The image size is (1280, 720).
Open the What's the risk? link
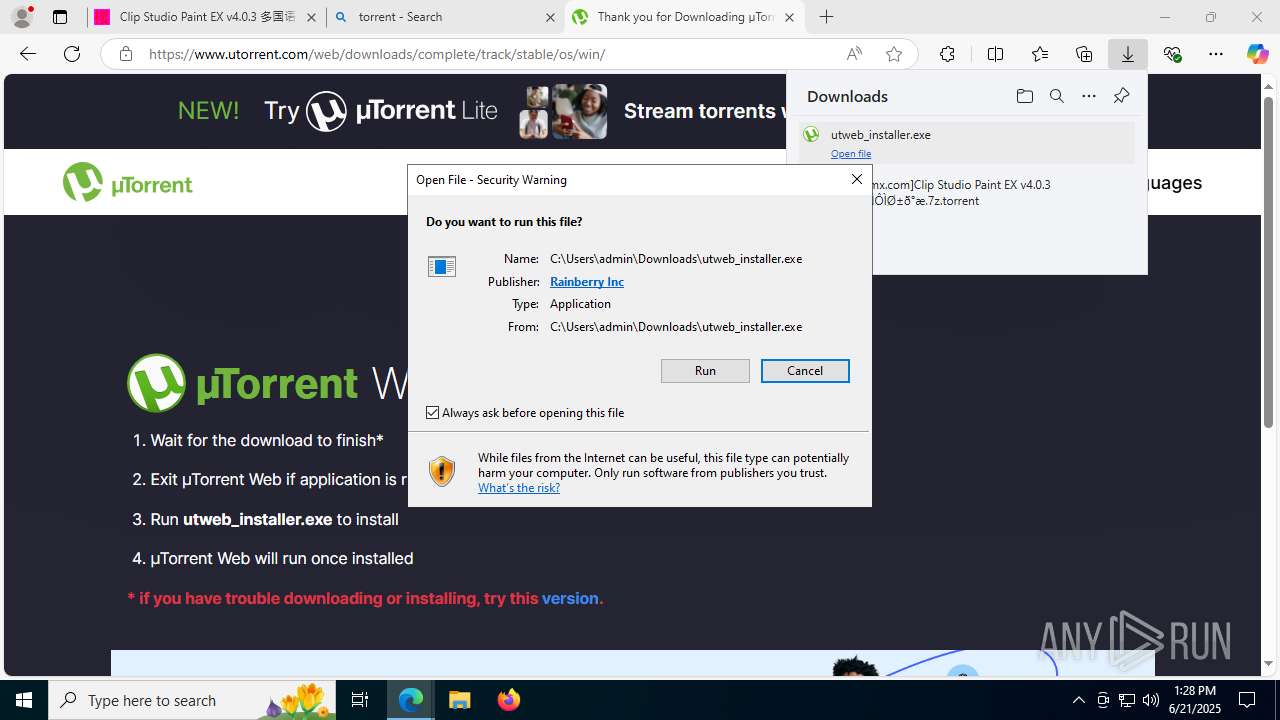519,488
